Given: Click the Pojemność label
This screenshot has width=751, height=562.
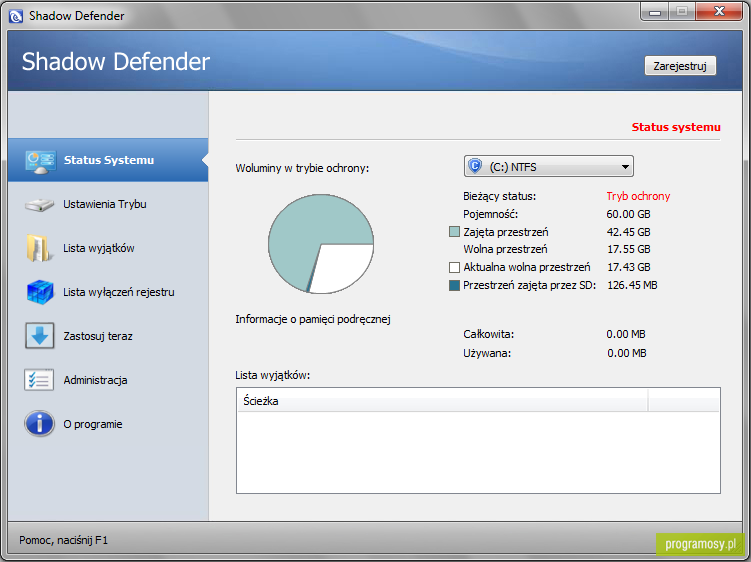Looking at the screenshot, I should 490,214.
